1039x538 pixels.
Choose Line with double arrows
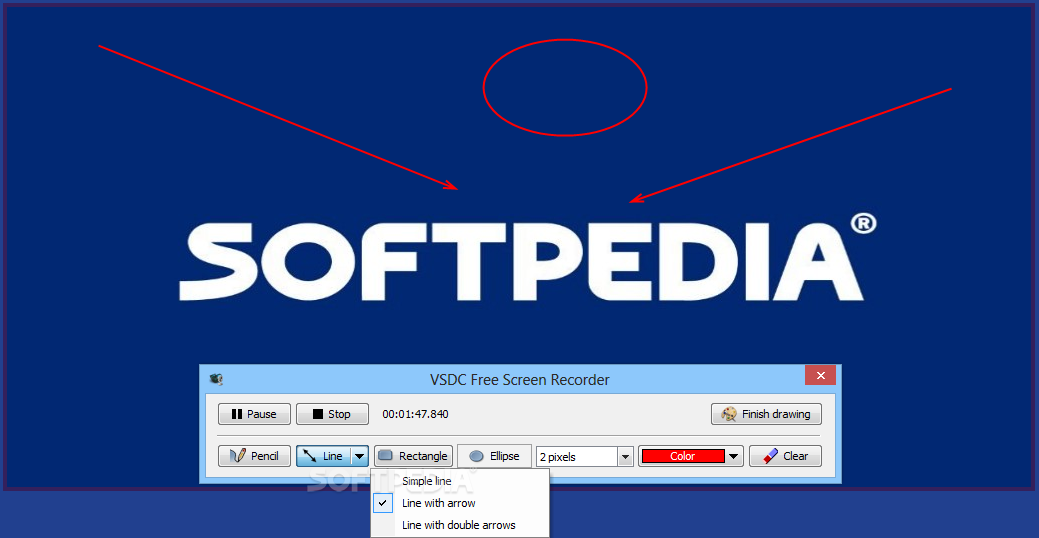(460, 525)
